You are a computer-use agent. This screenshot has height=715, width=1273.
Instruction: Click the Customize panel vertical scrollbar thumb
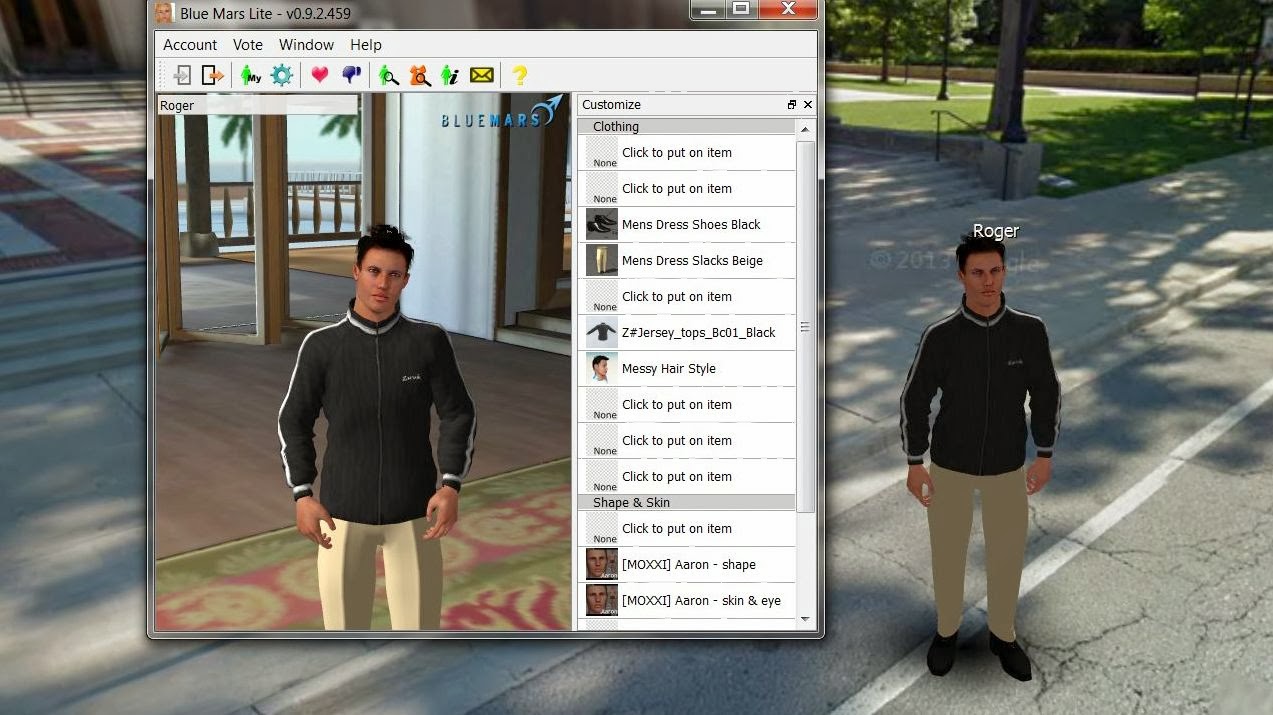point(806,327)
